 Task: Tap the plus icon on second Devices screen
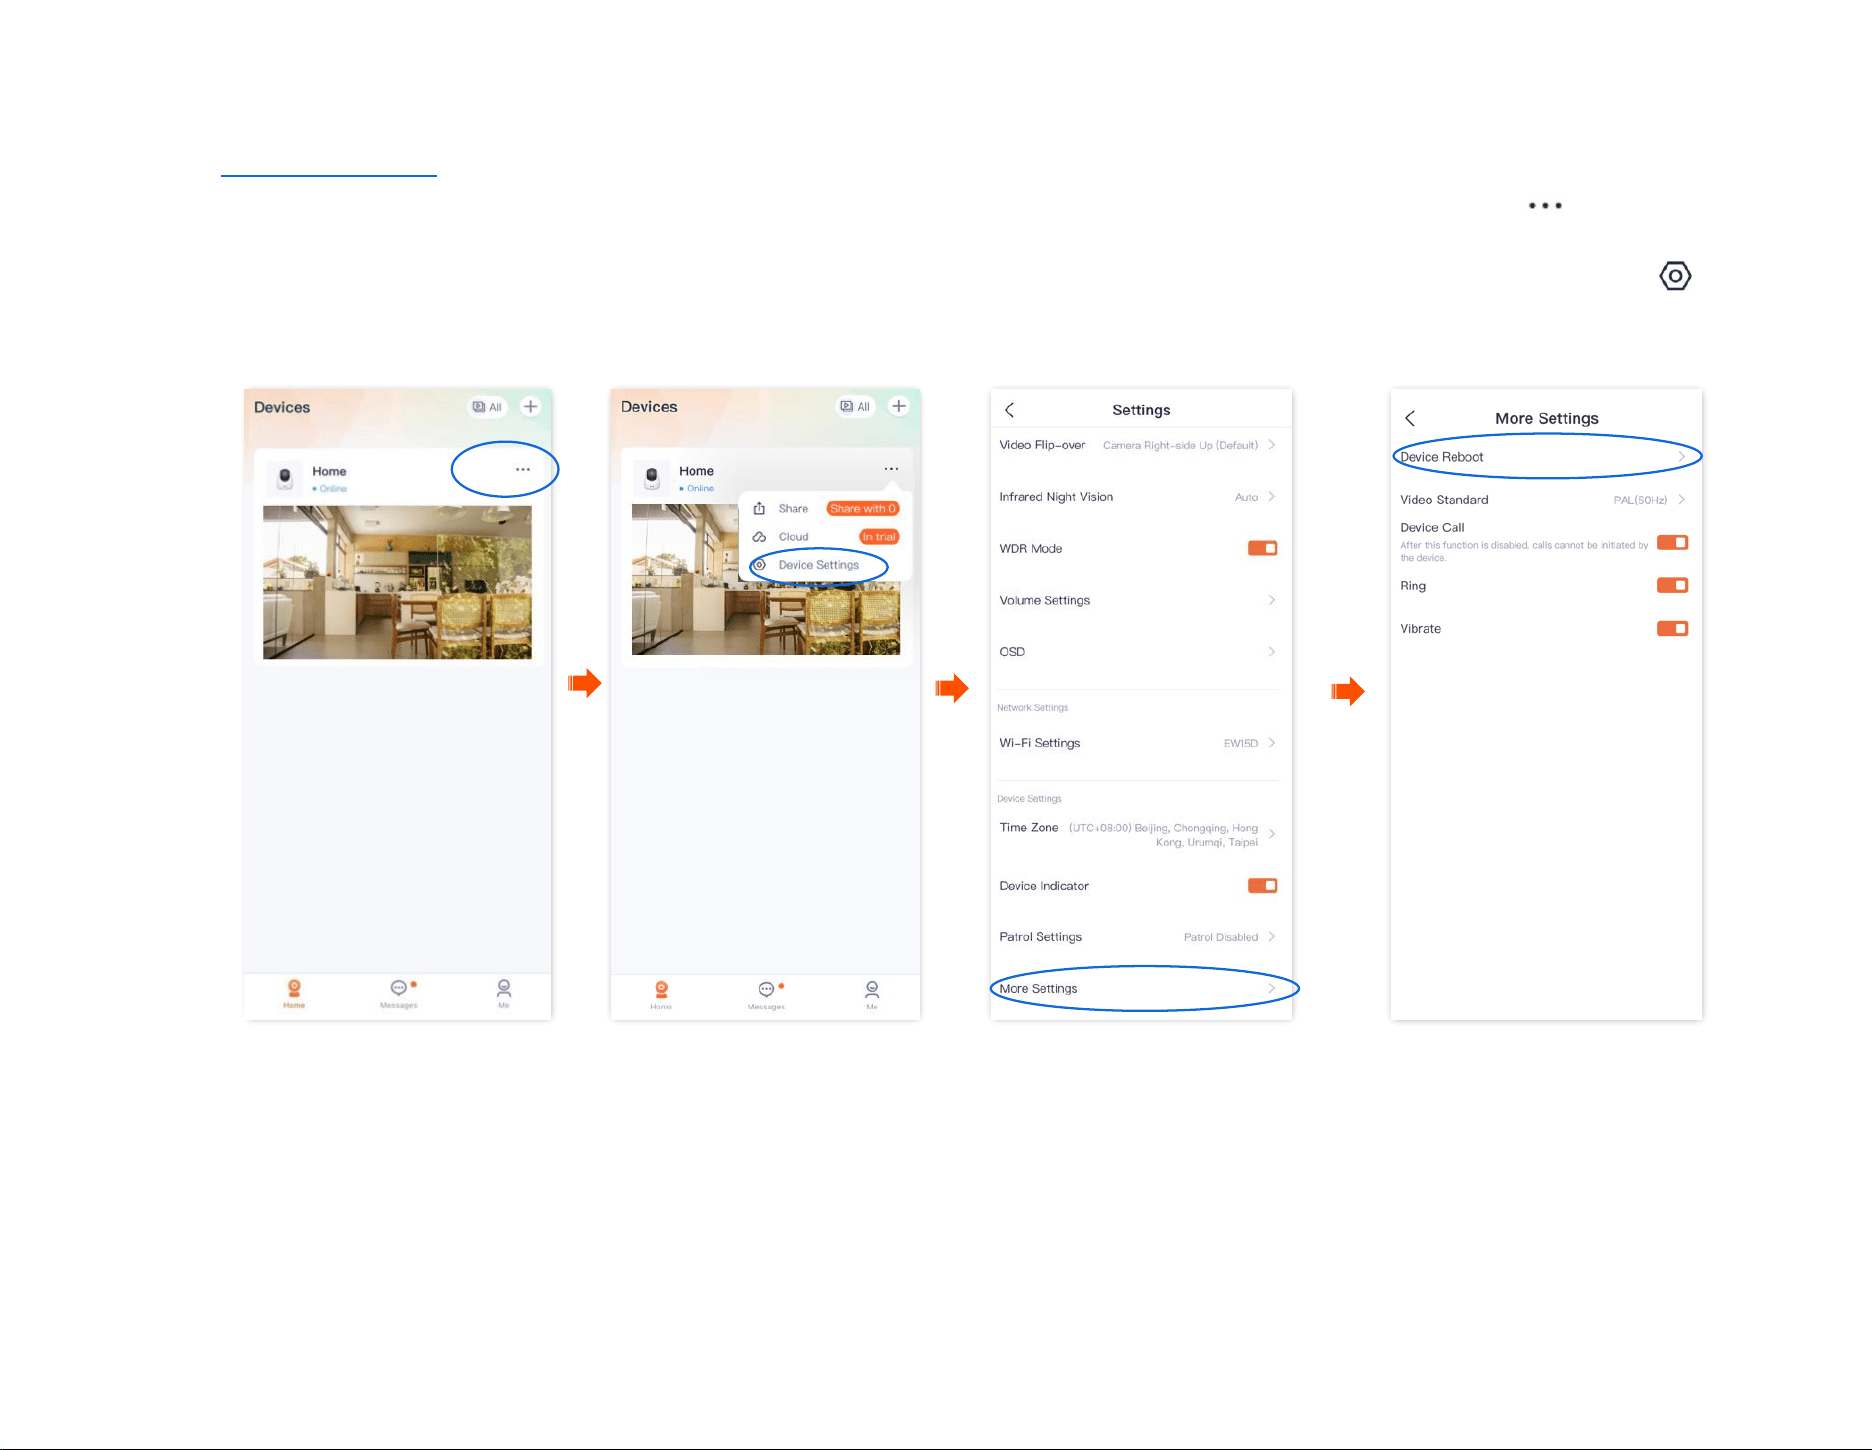point(899,406)
